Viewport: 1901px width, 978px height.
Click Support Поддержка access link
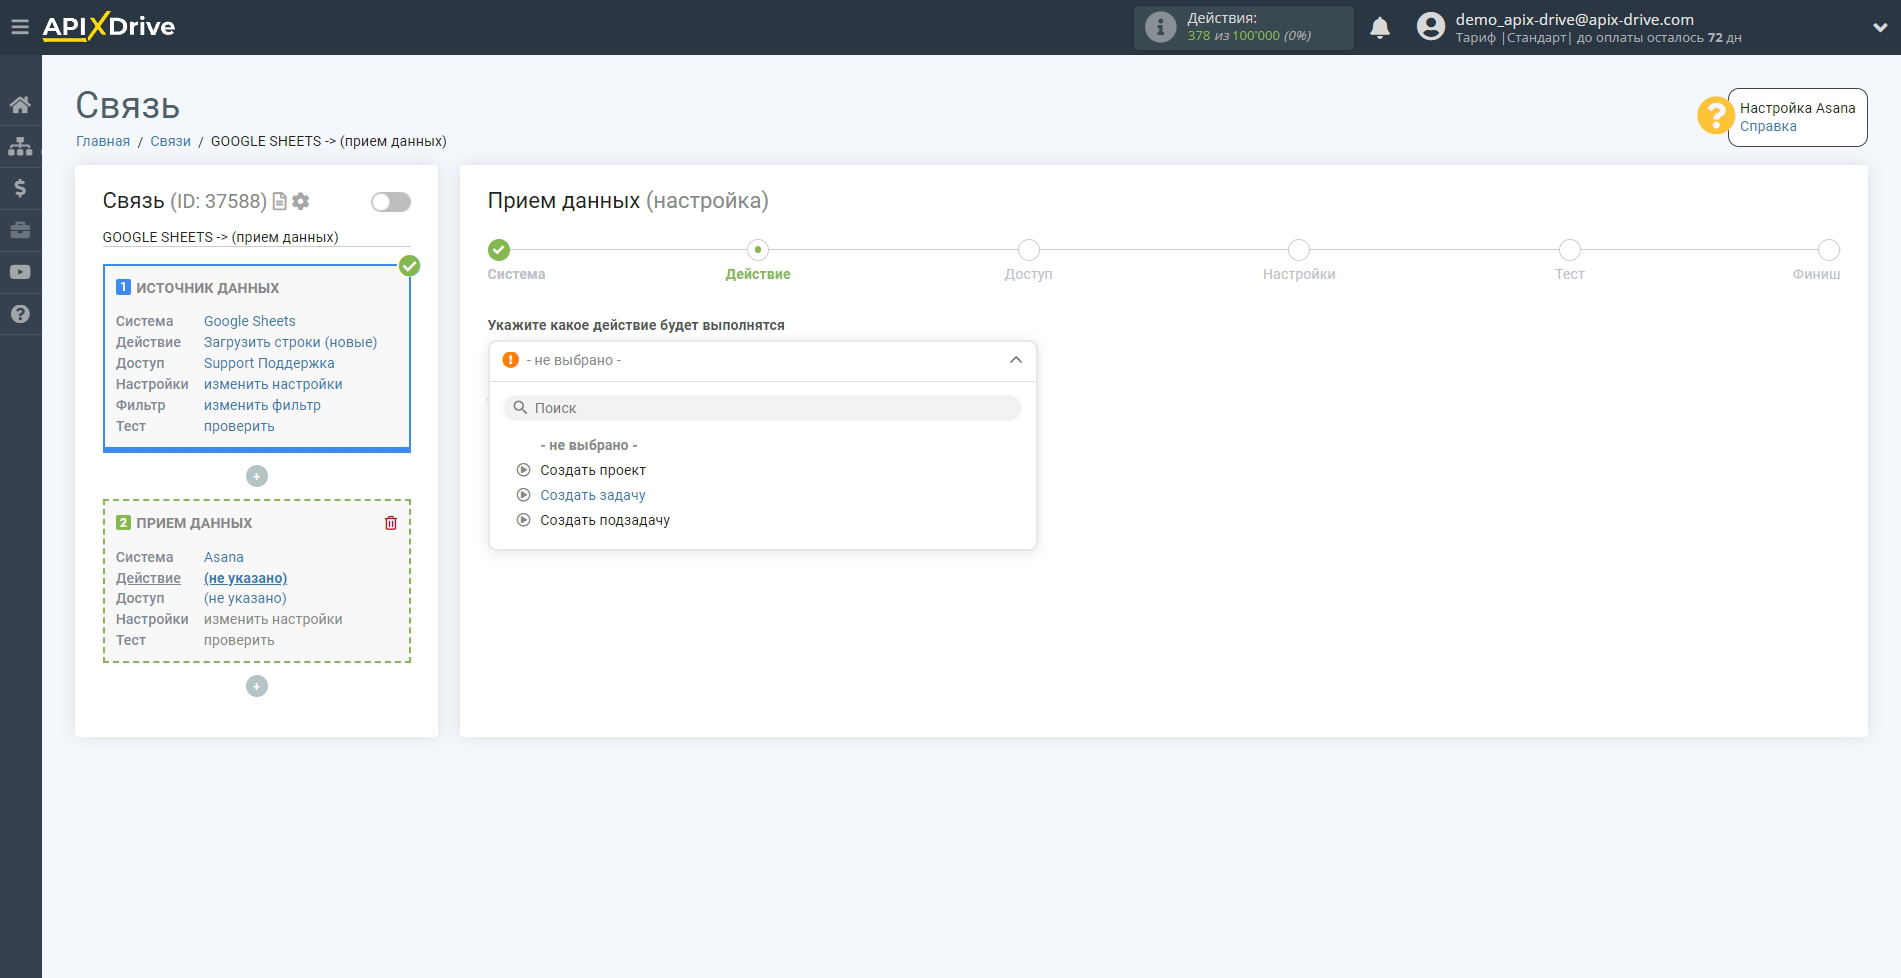[x=269, y=363]
